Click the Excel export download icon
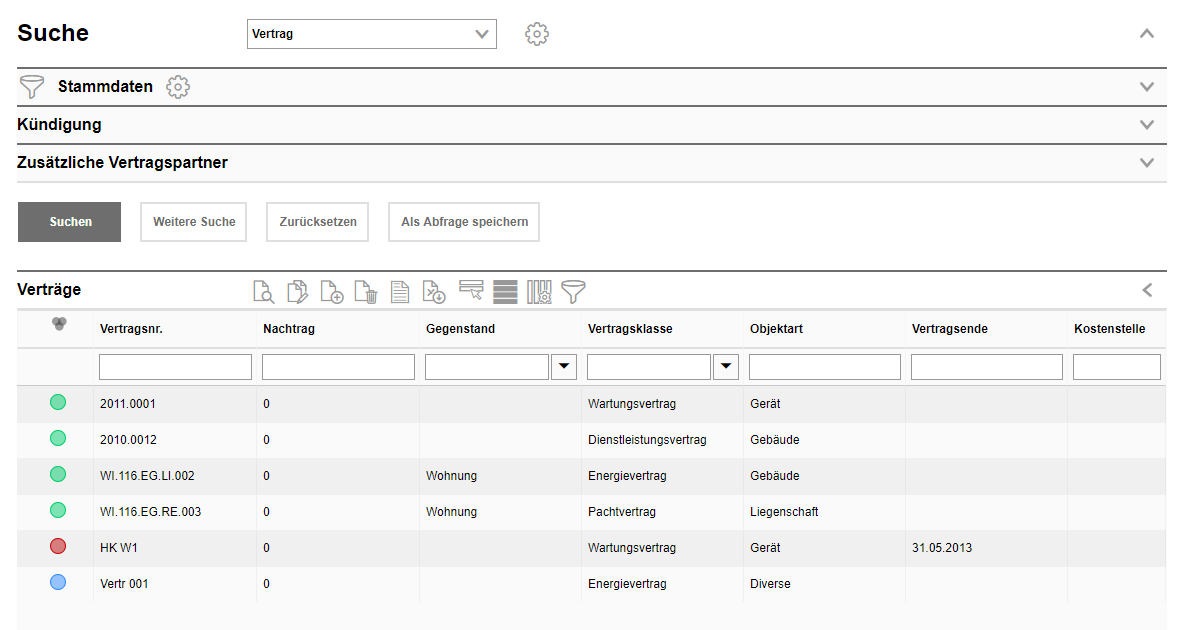The width and height of the screenshot is (1184, 630). (x=434, y=291)
